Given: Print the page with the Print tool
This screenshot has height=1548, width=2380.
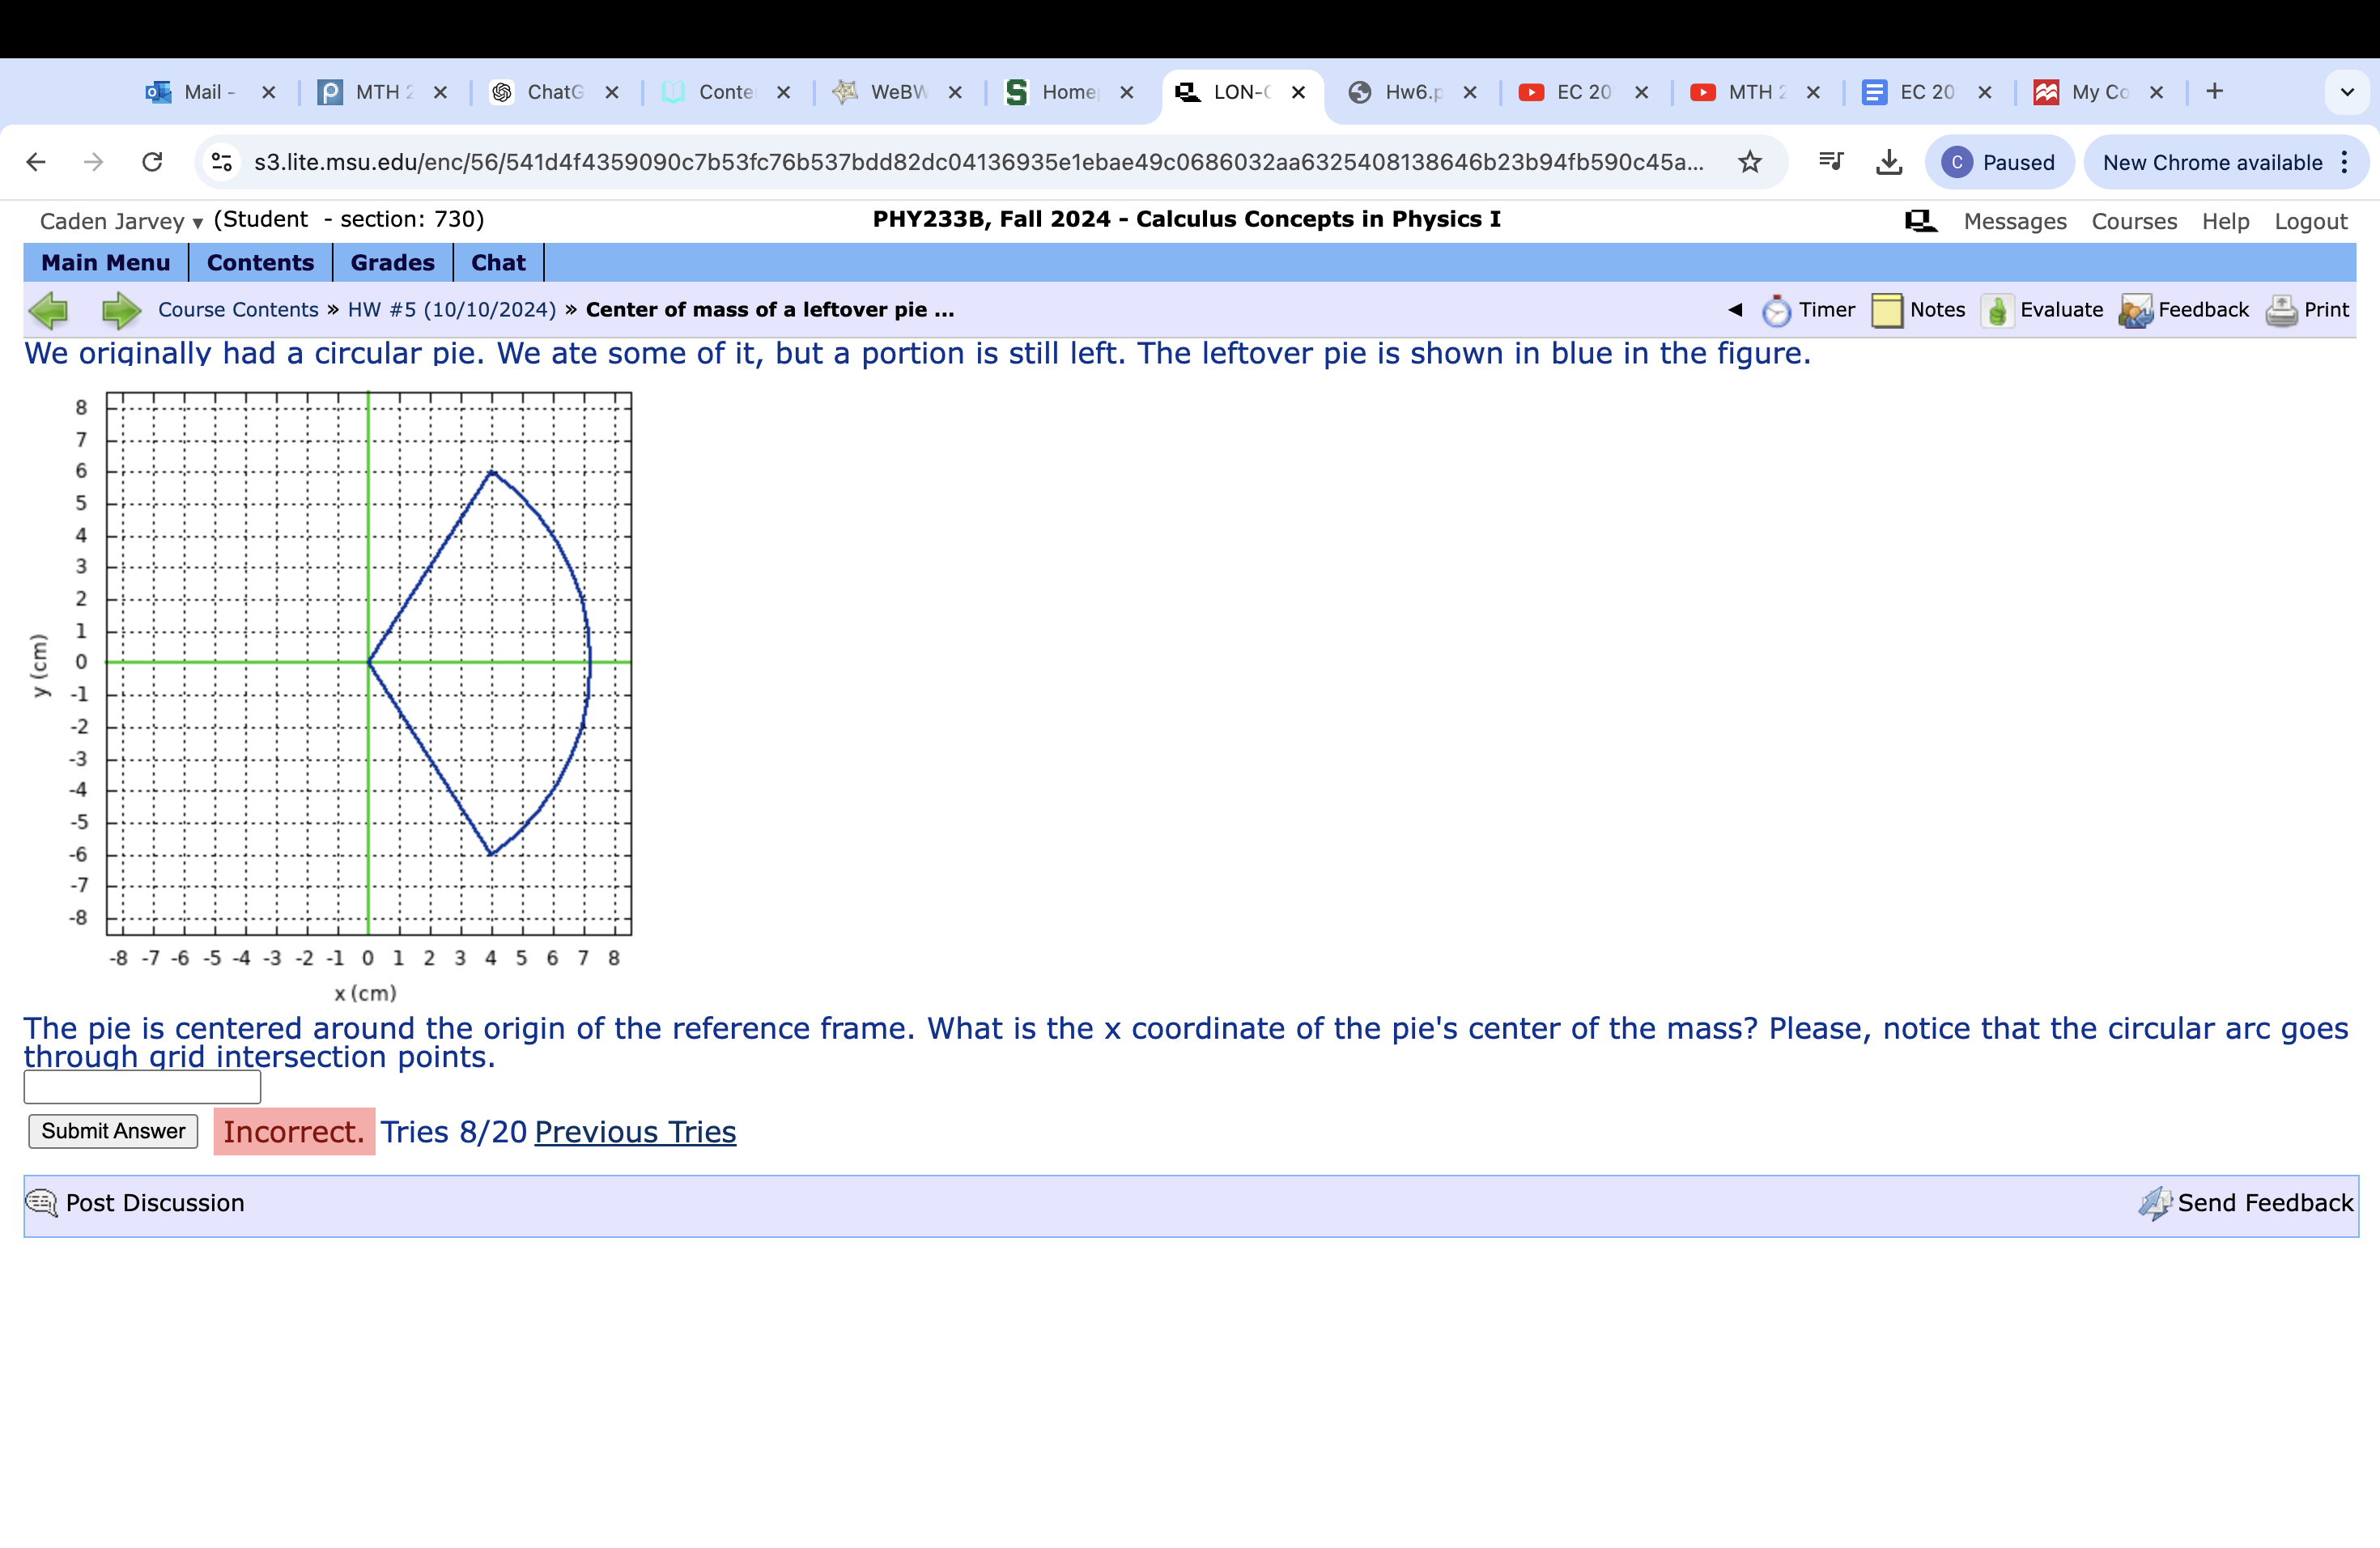Looking at the screenshot, I should tap(2307, 310).
